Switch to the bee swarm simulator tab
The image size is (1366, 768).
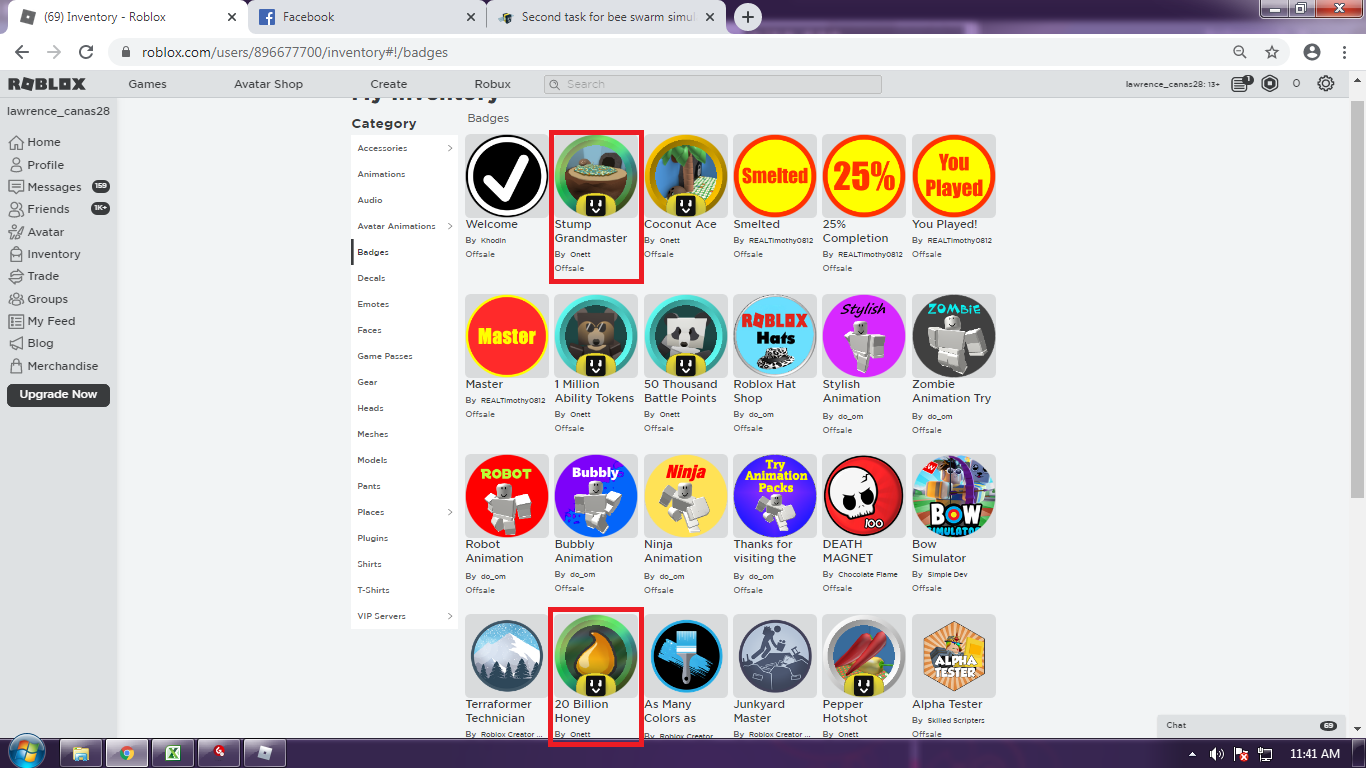607,17
